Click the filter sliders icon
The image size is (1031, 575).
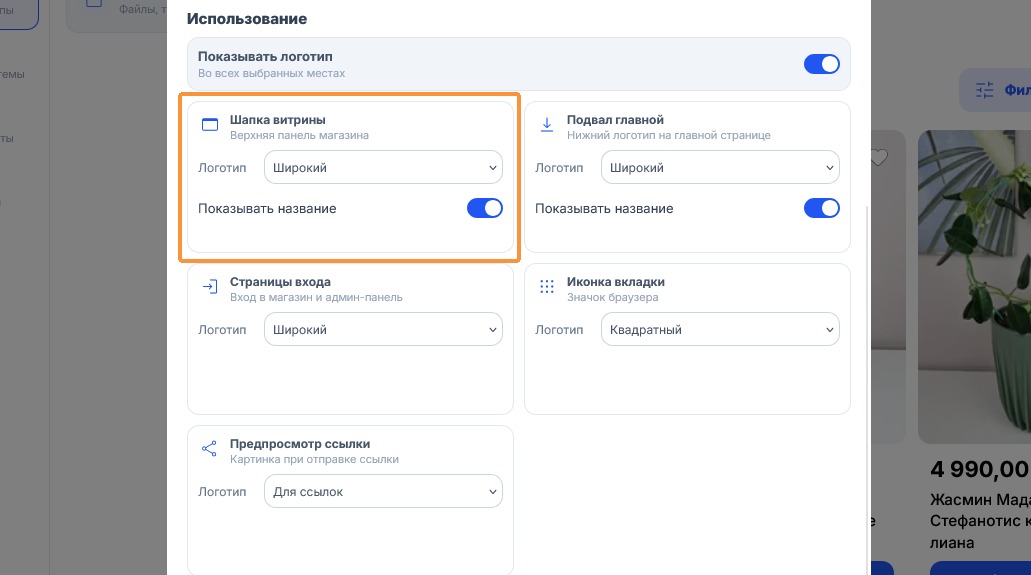tap(984, 90)
